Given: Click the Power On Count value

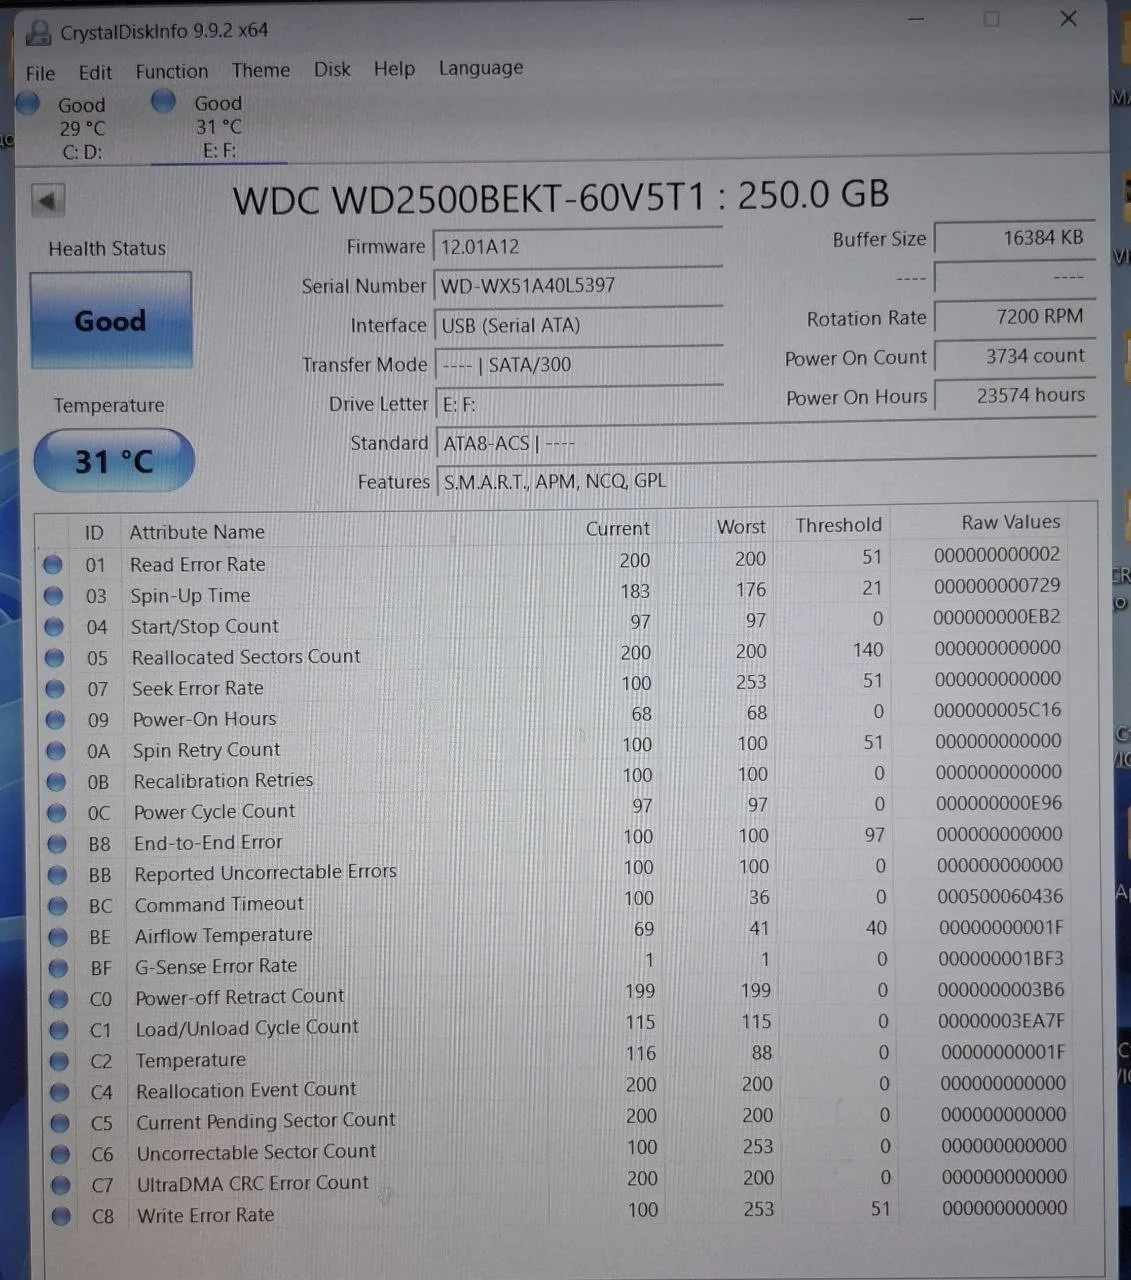Looking at the screenshot, I should pyautogui.click(x=1014, y=356).
